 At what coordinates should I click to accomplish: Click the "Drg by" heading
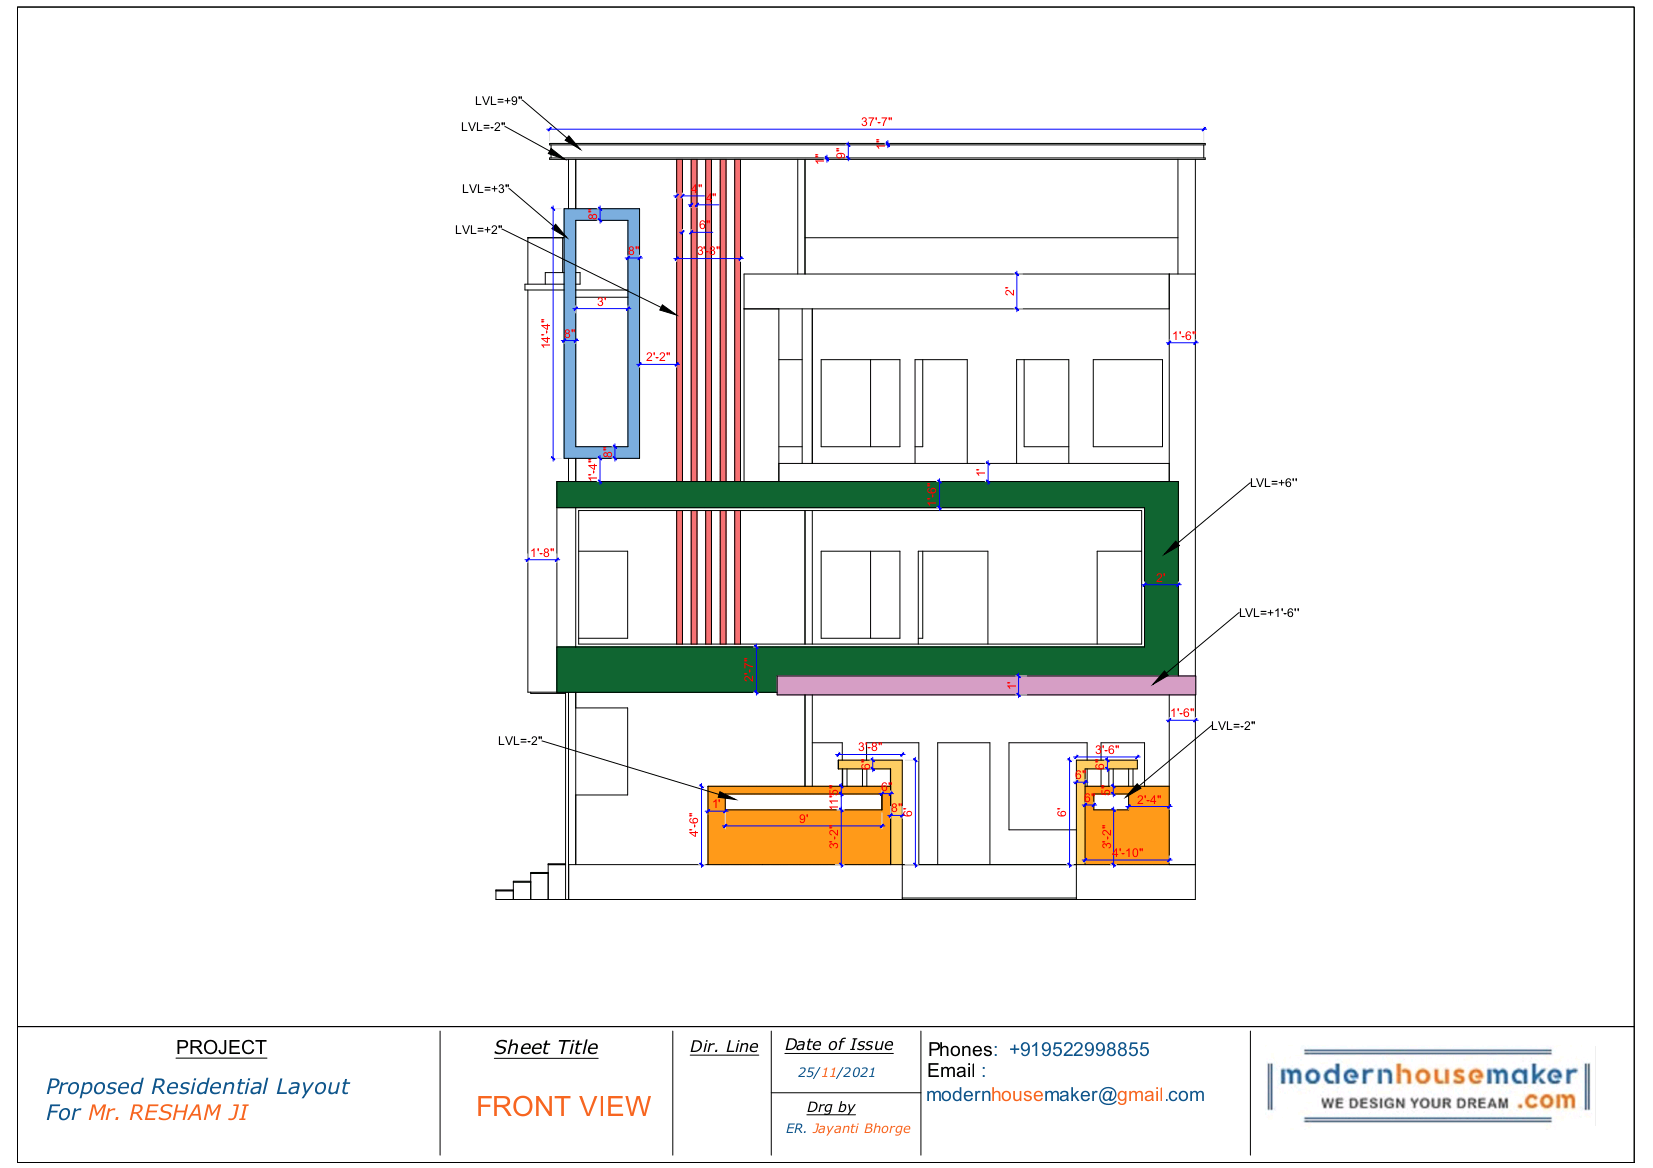click(x=831, y=1107)
